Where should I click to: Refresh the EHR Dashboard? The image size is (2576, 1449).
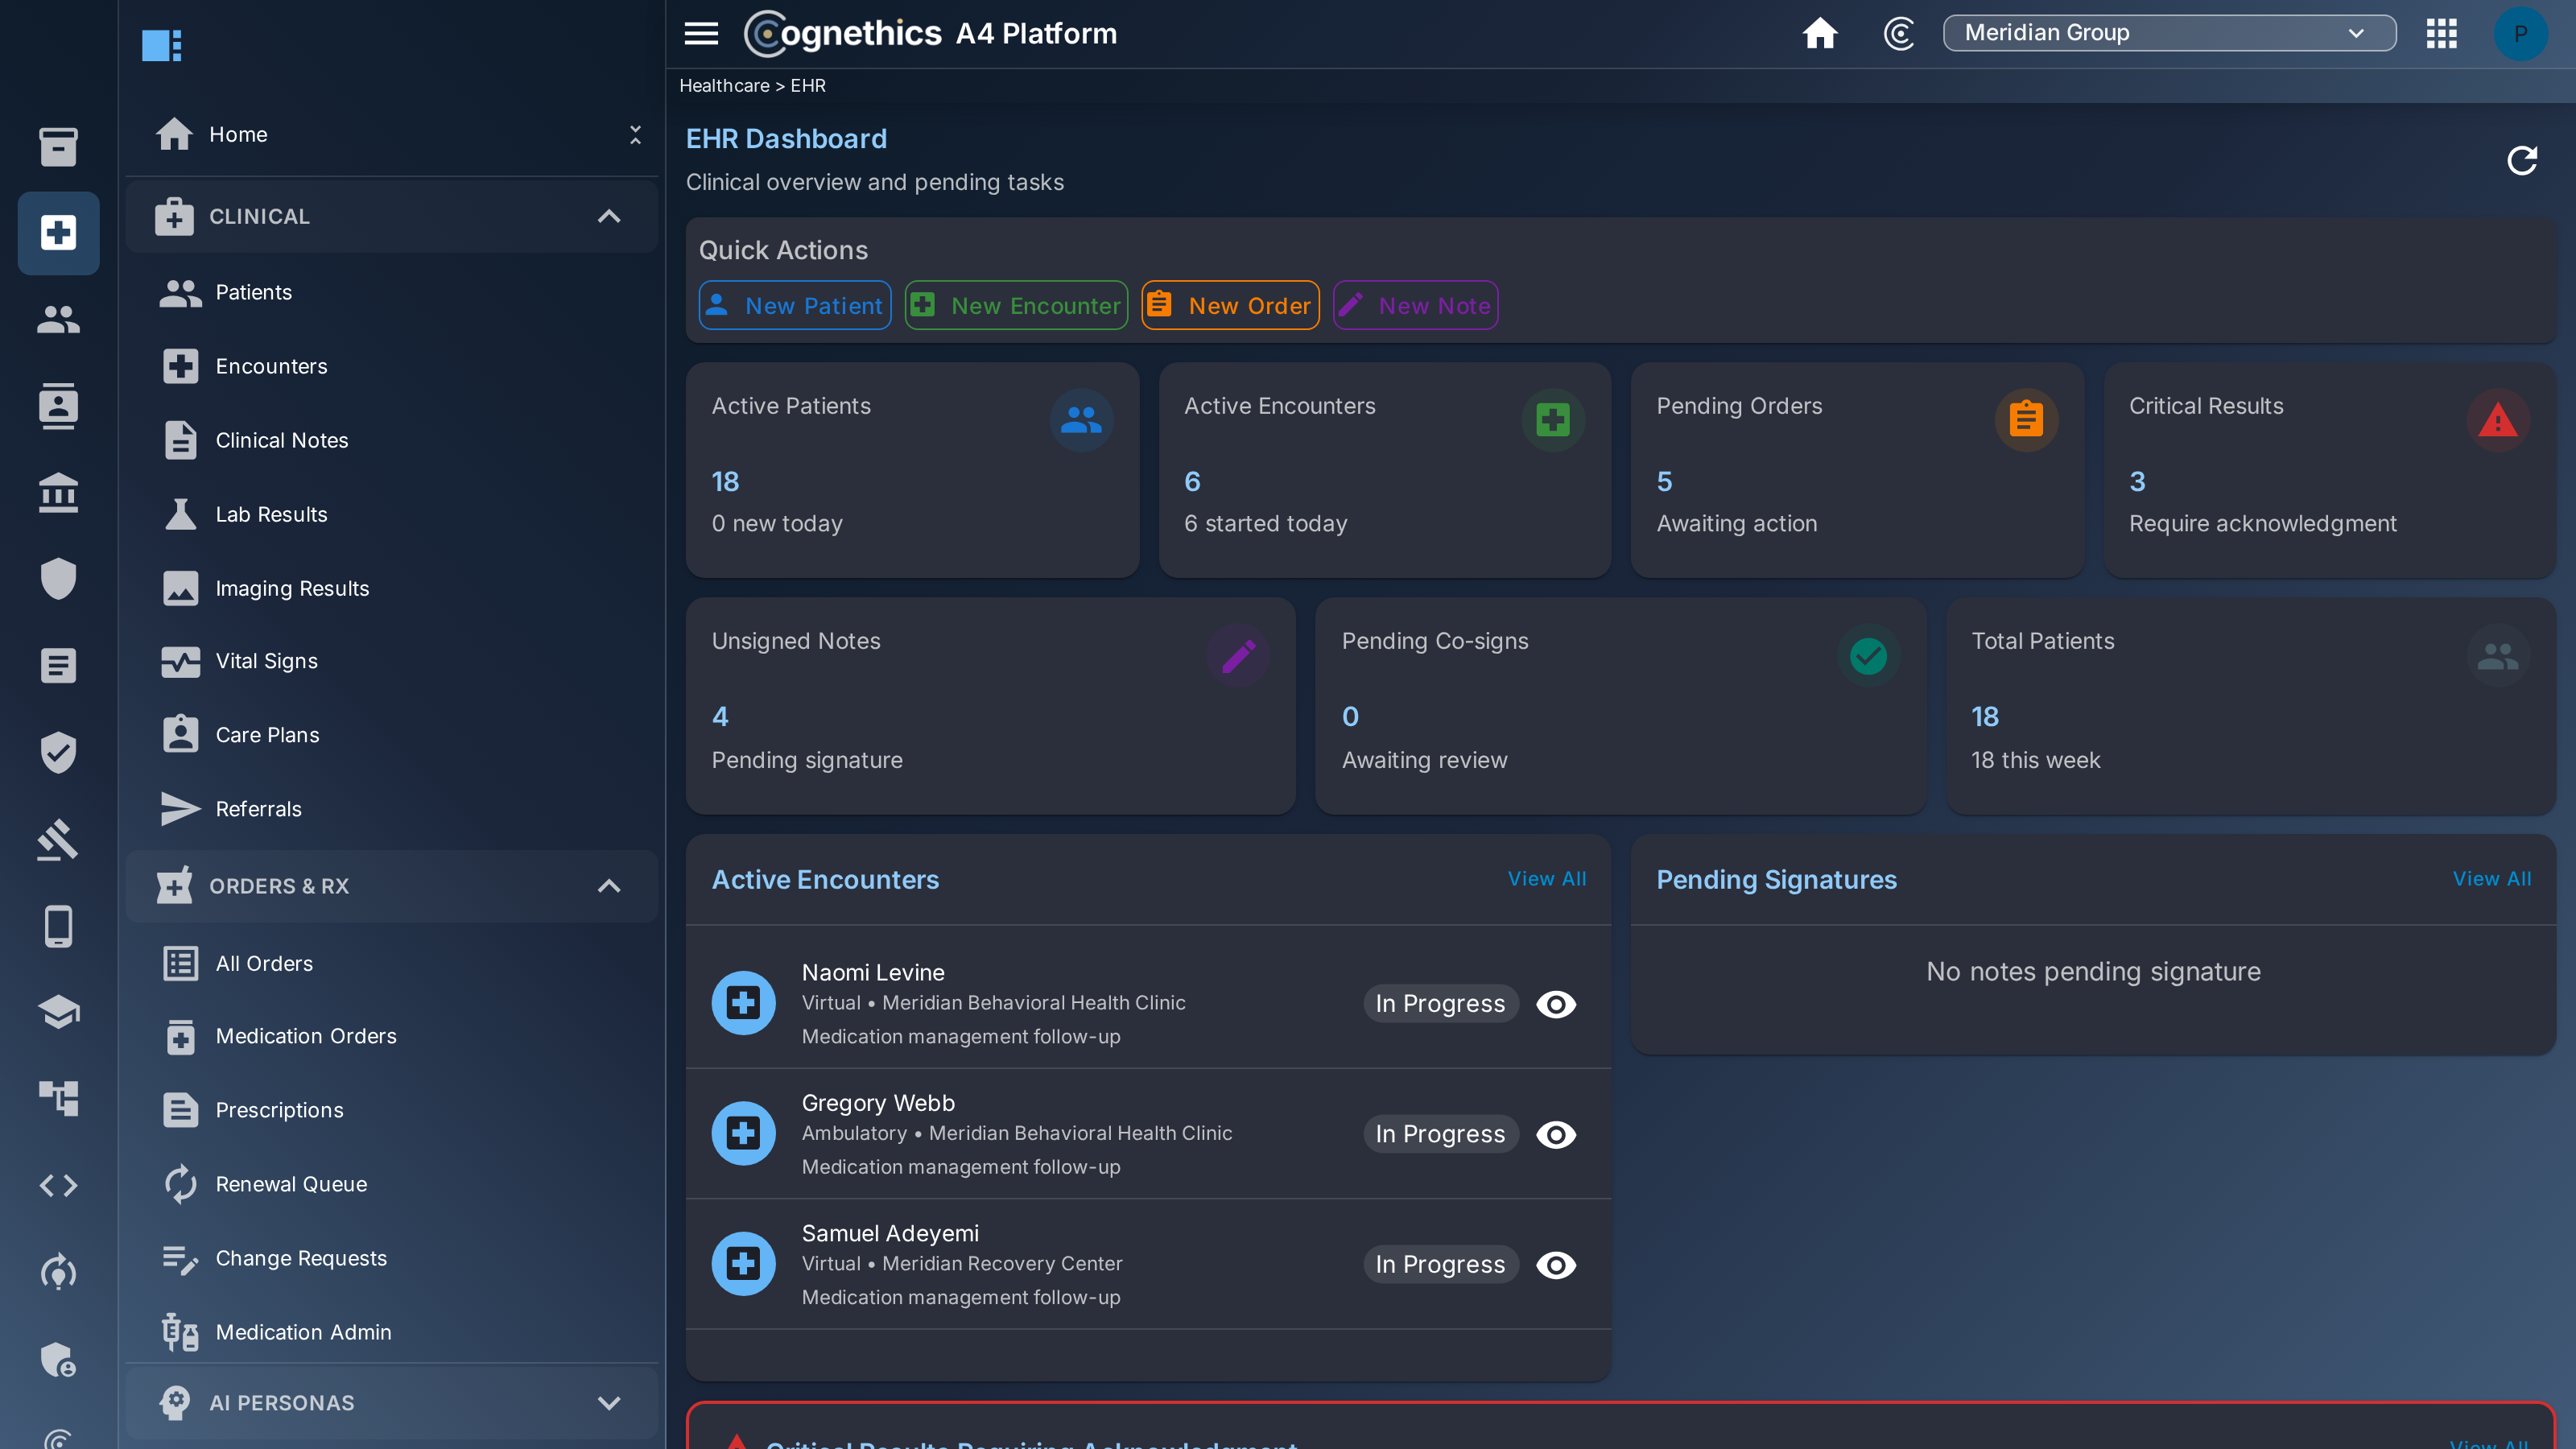click(2522, 160)
